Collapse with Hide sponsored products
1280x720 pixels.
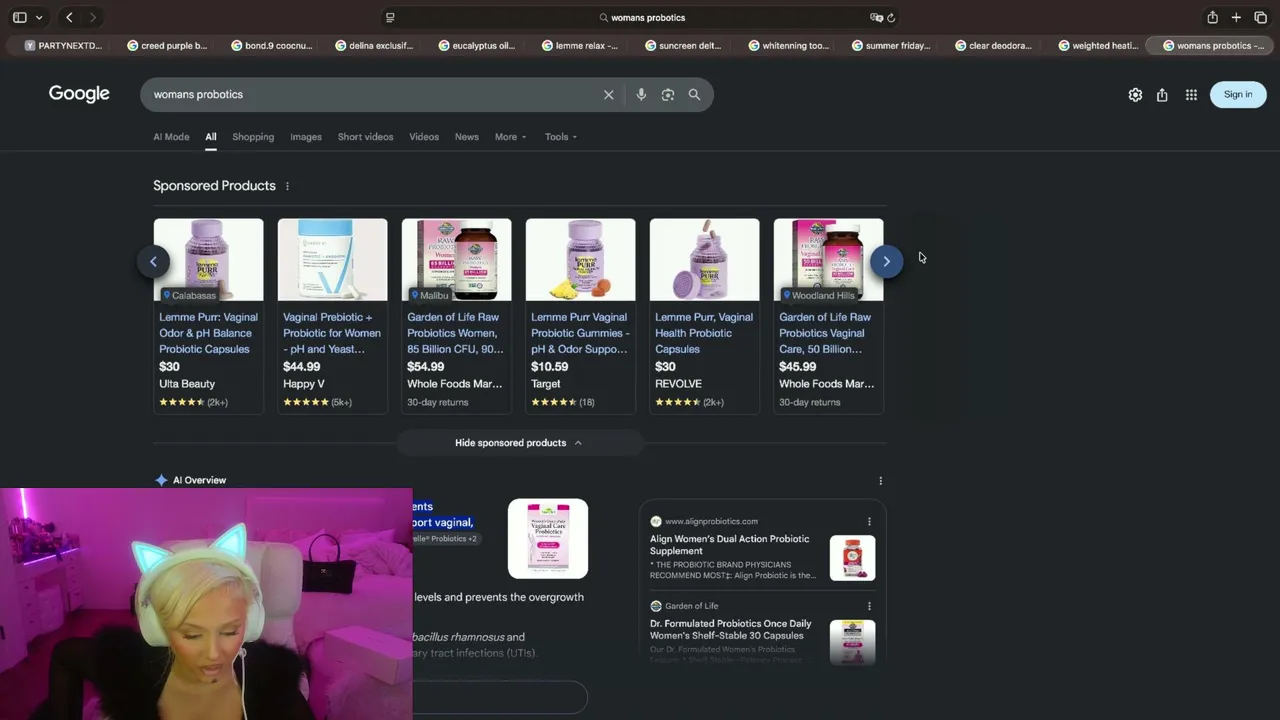[x=518, y=443]
